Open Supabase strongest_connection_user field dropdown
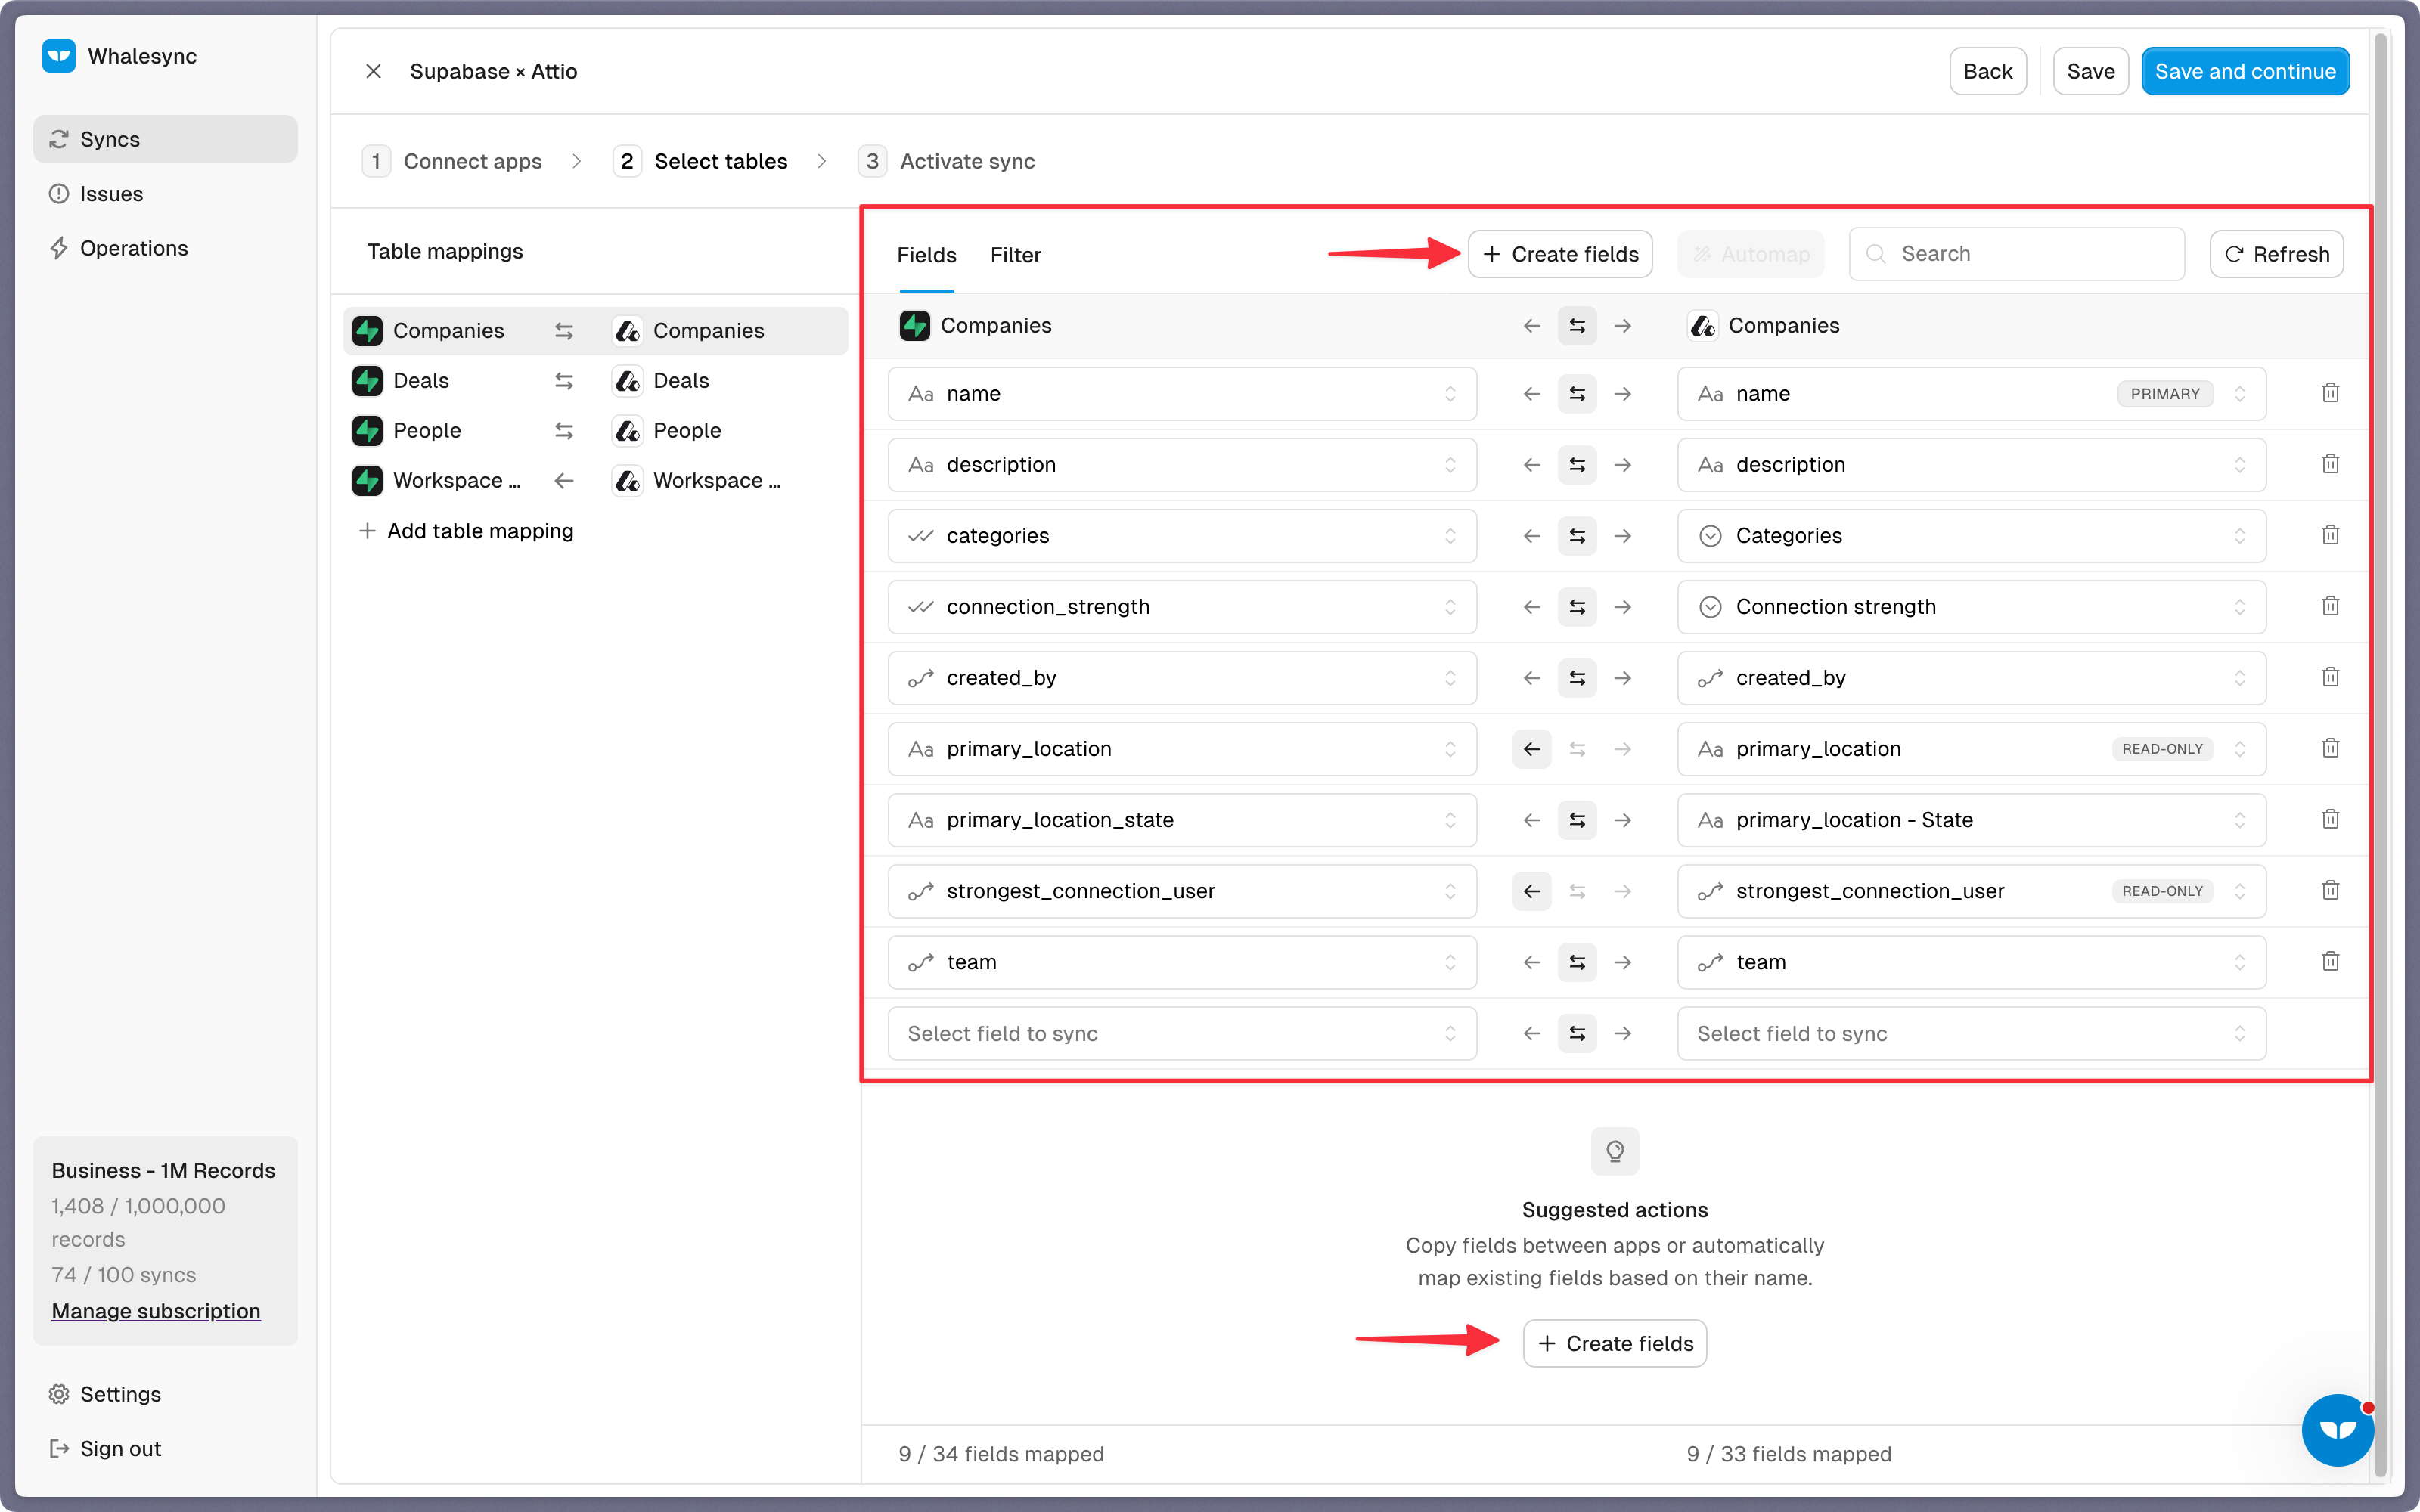Image resolution: width=2420 pixels, height=1512 pixels. click(x=1182, y=891)
